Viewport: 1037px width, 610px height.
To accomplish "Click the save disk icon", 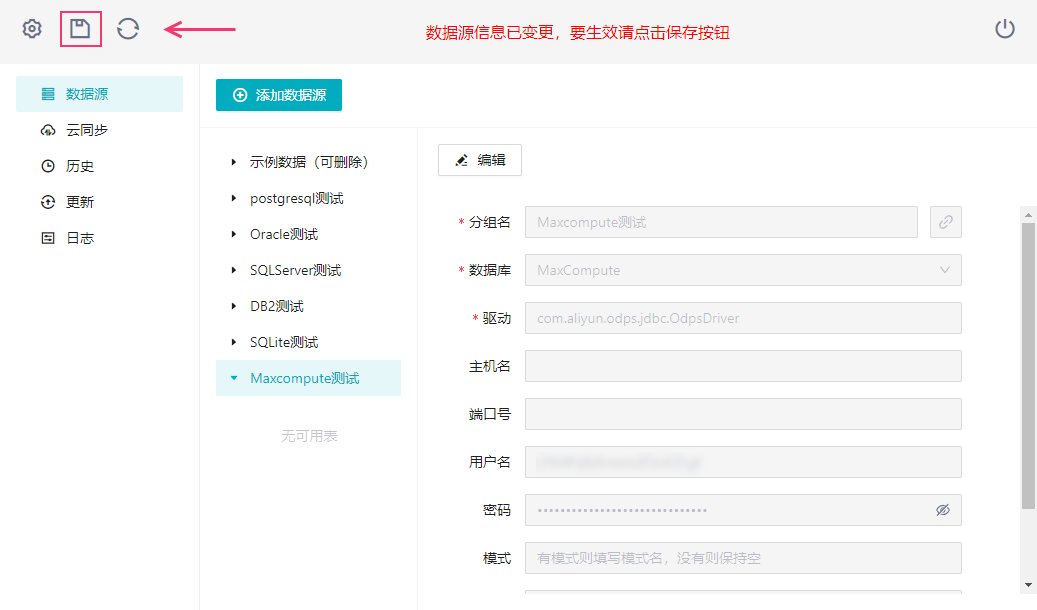I will tap(80, 29).
